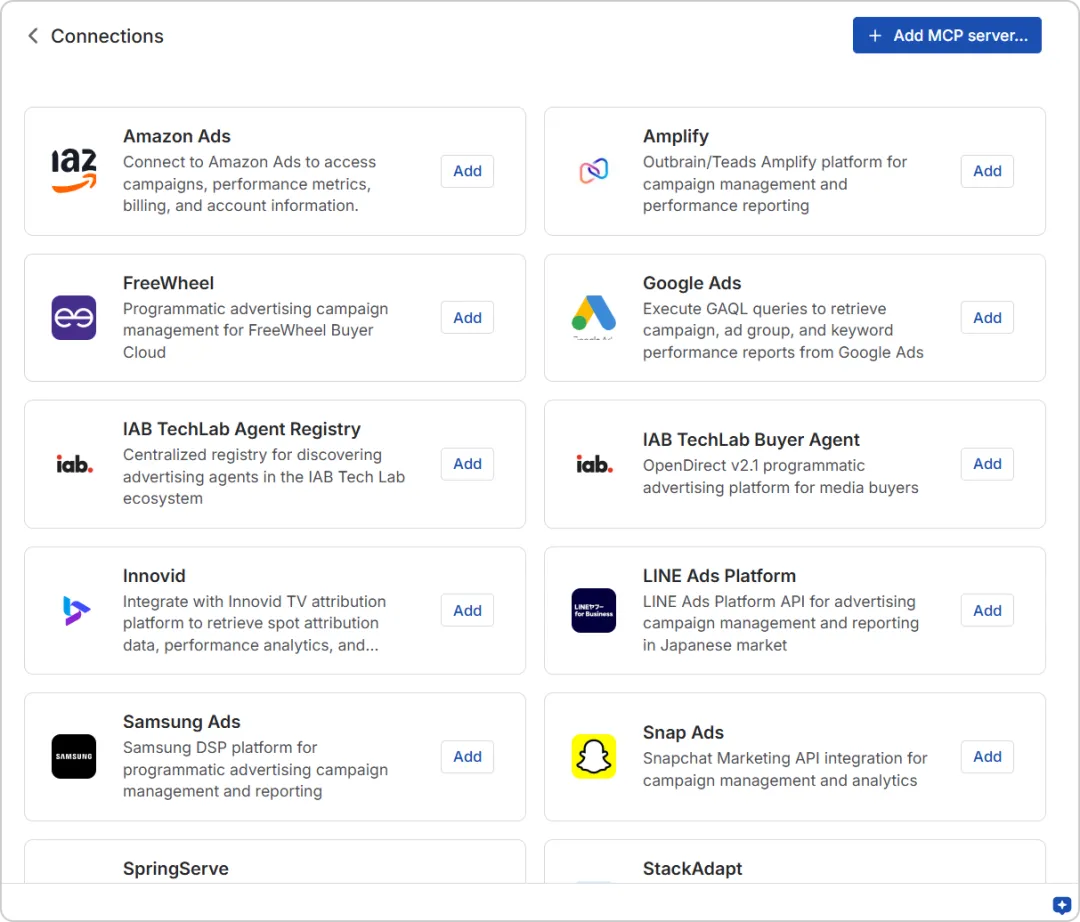Open the help widget icon at bottom corner
The height and width of the screenshot is (922, 1080).
click(x=1061, y=905)
